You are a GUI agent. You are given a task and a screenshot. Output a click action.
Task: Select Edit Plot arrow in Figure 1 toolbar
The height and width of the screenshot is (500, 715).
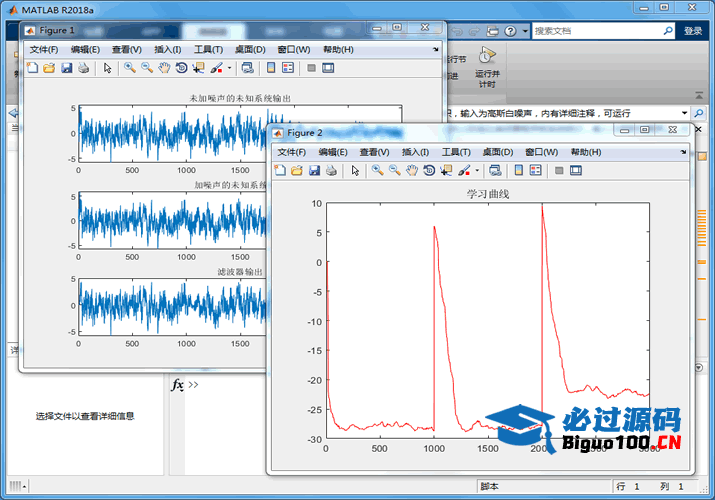click(x=107, y=68)
